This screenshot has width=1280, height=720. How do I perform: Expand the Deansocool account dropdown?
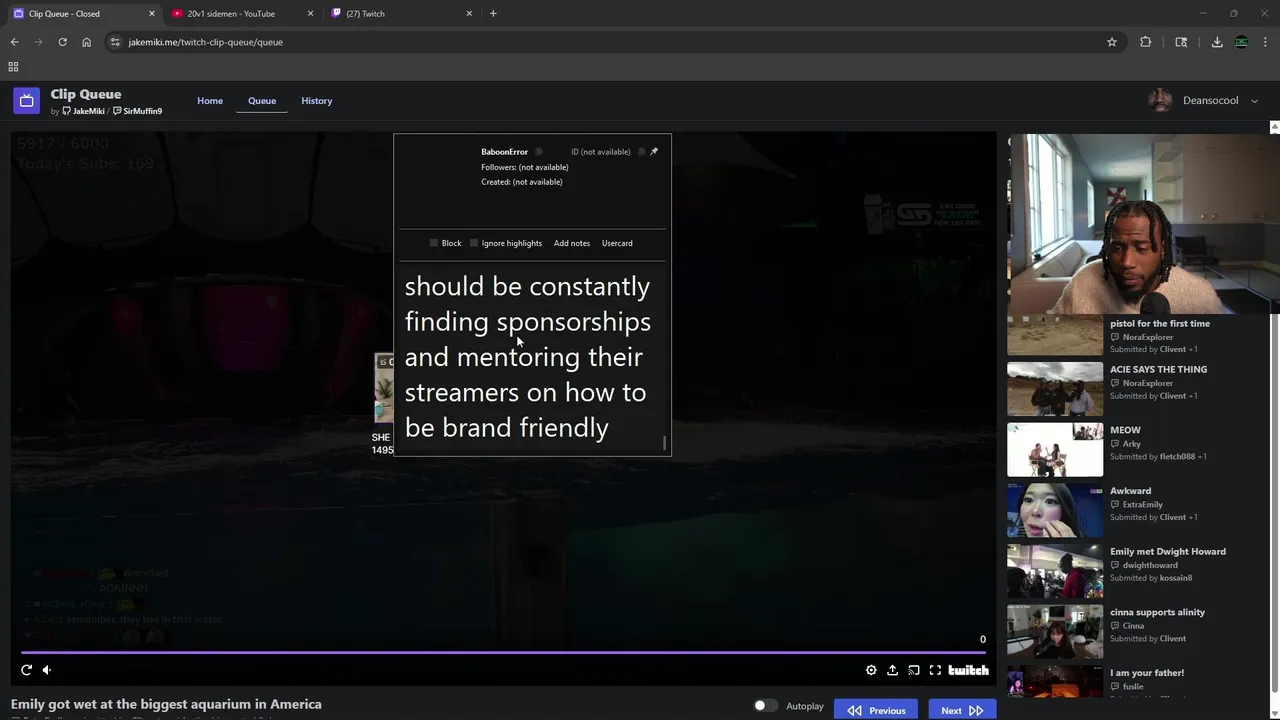click(1255, 101)
